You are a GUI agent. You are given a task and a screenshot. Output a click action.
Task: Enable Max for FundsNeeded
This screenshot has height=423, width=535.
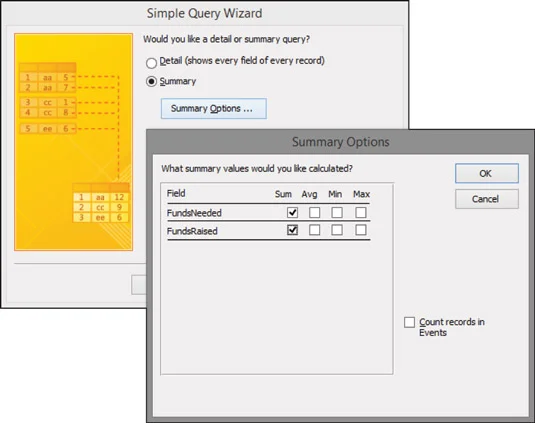(361, 213)
